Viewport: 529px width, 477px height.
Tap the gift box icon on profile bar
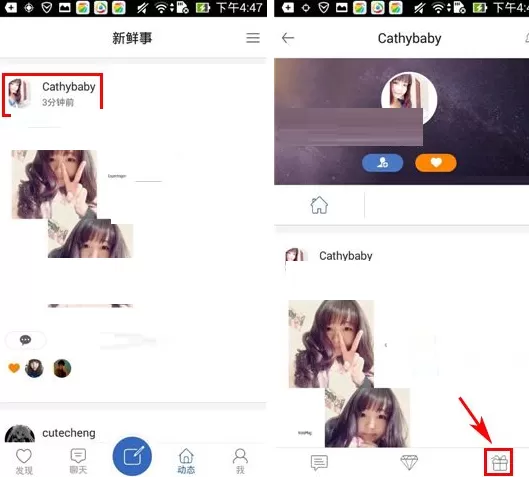499,462
